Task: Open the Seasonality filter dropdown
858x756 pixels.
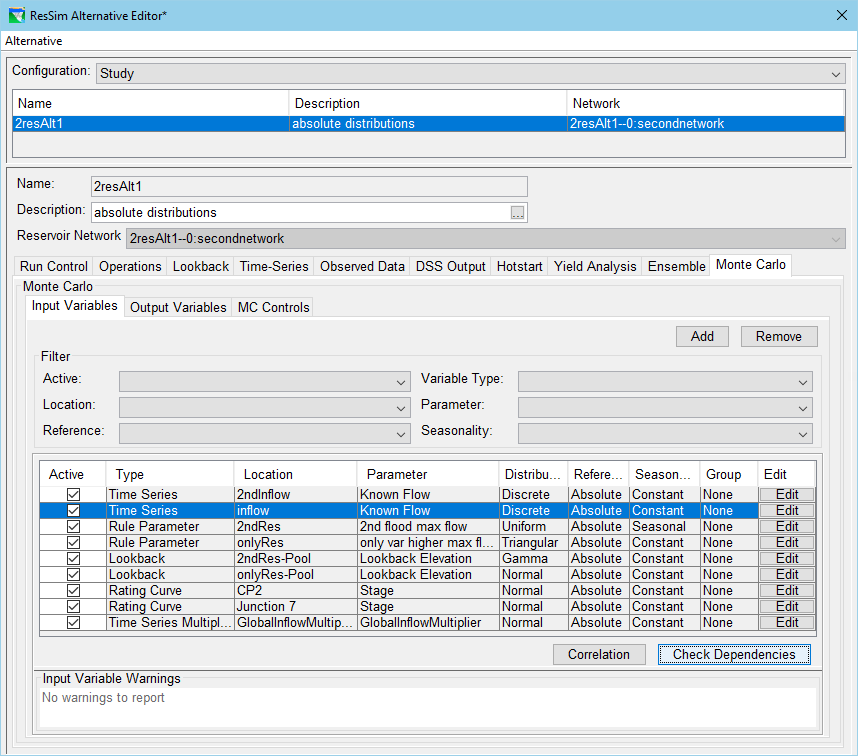Action: pyautogui.click(x=665, y=433)
